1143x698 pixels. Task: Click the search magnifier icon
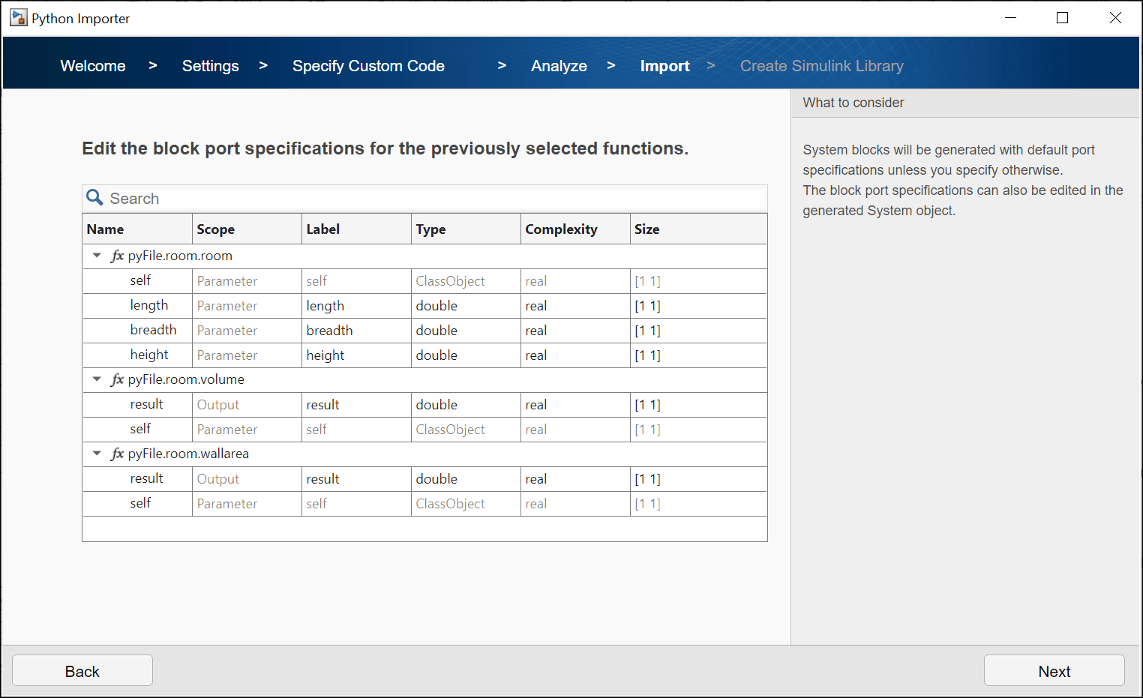(95, 197)
